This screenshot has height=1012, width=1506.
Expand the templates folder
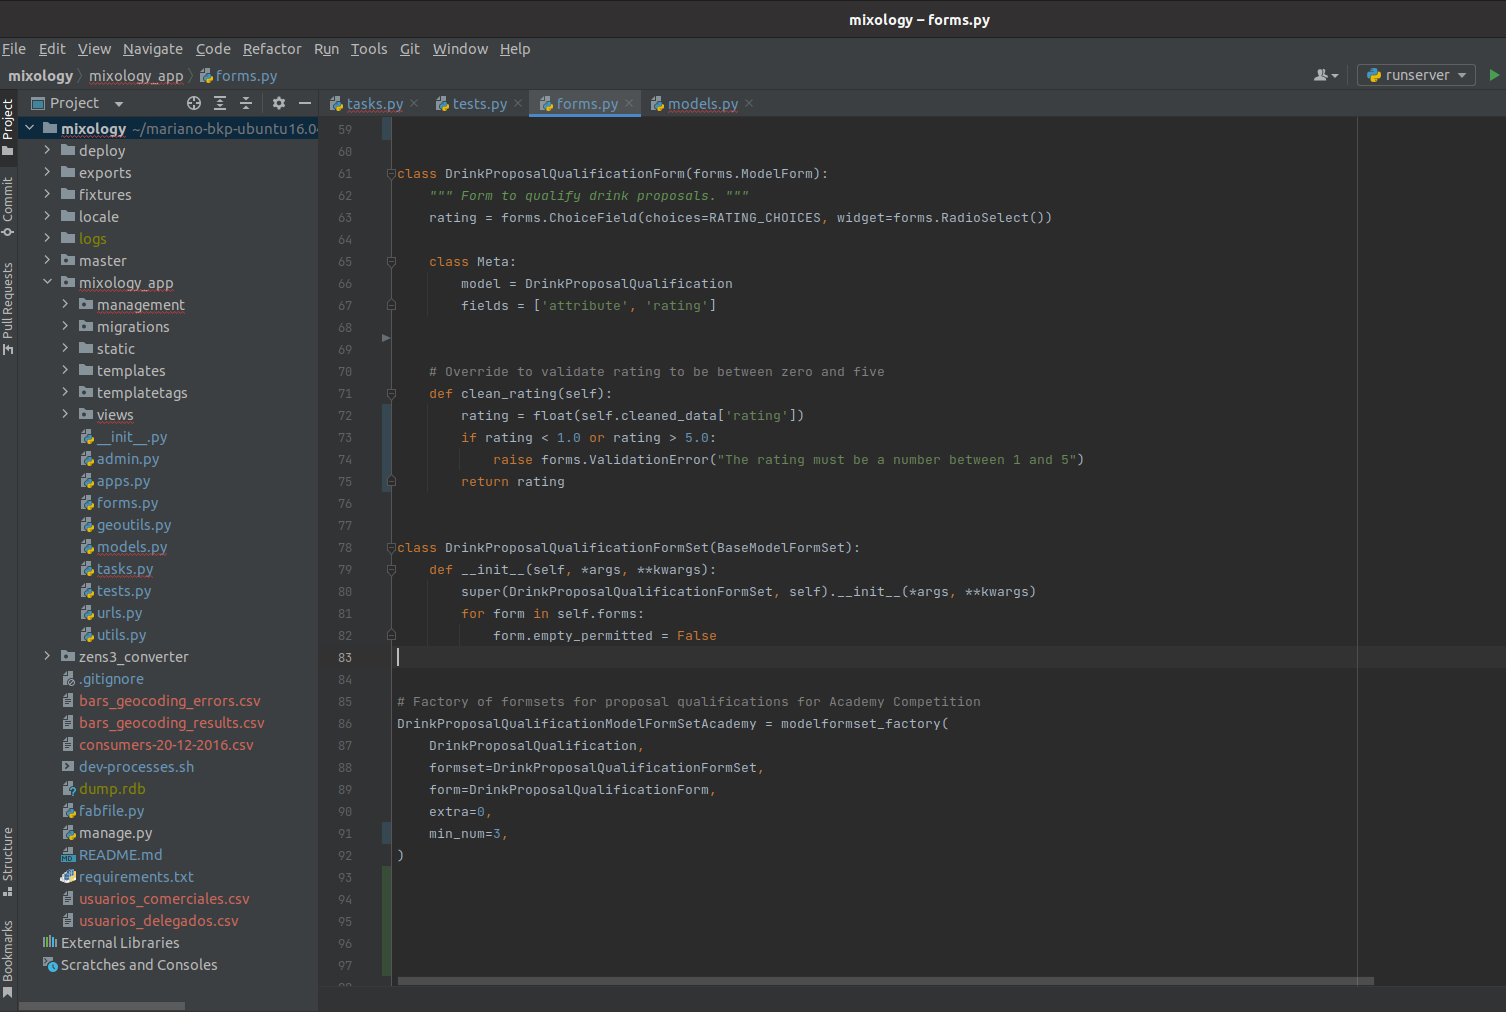[x=66, y=371]
